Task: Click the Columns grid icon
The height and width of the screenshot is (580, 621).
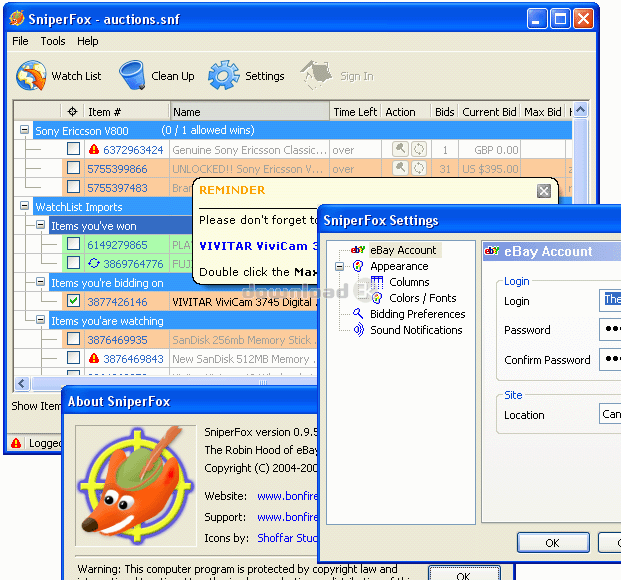Action: point(377,282)
